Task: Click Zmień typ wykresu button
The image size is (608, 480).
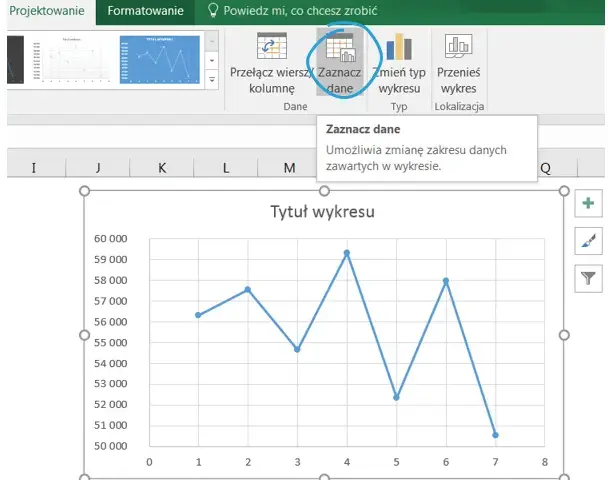Action: (399, 63)
